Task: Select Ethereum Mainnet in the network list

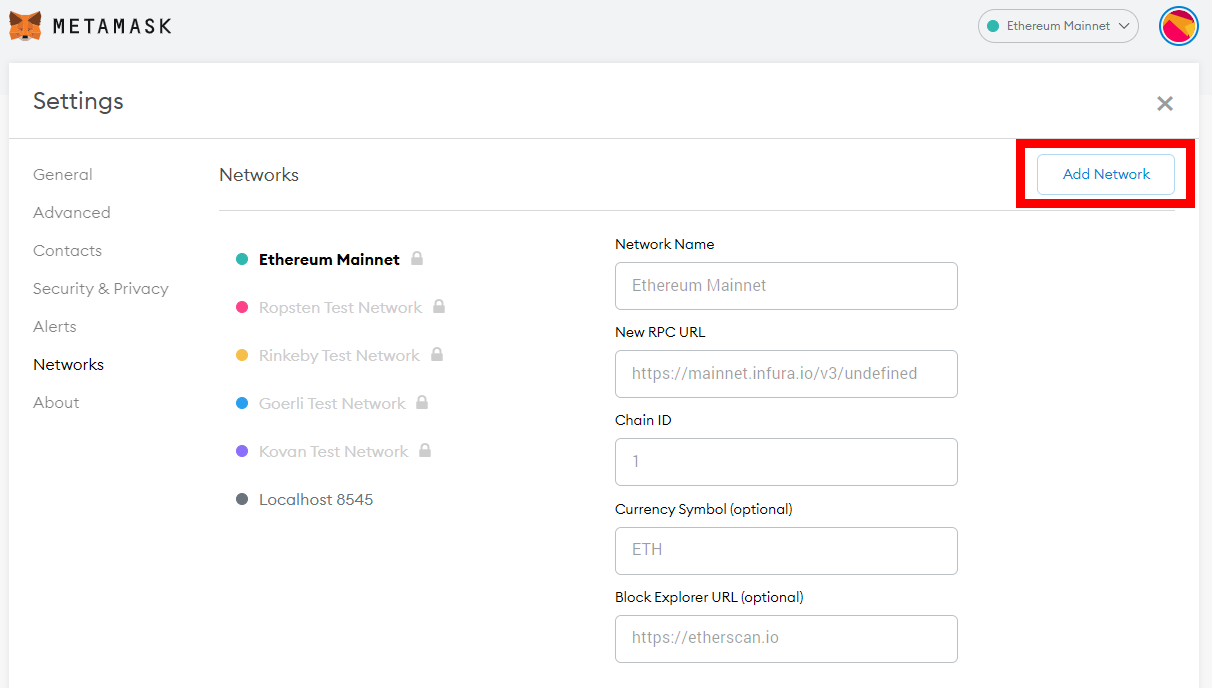Action: click(x=329, y=259)
